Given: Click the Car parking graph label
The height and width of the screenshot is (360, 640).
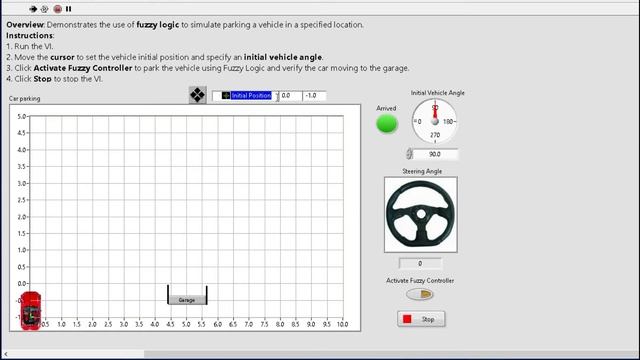Looking at the screenshot, I should [x=24, y=99].
